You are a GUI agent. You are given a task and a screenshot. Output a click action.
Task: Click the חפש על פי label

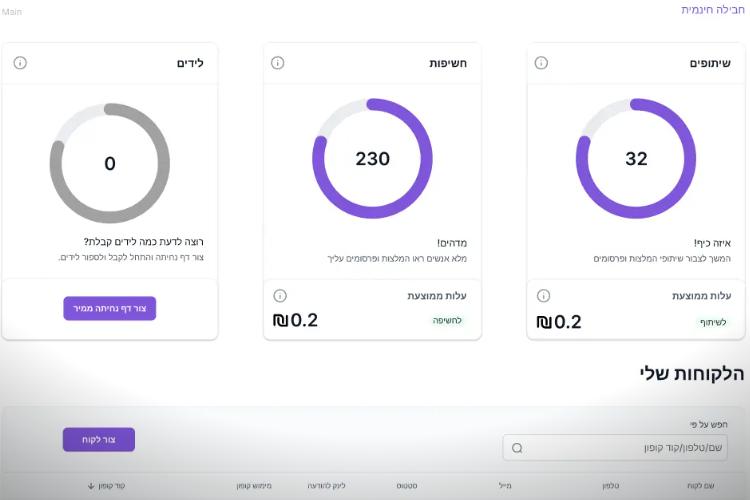pyautogui.click(x=708, y=424)
